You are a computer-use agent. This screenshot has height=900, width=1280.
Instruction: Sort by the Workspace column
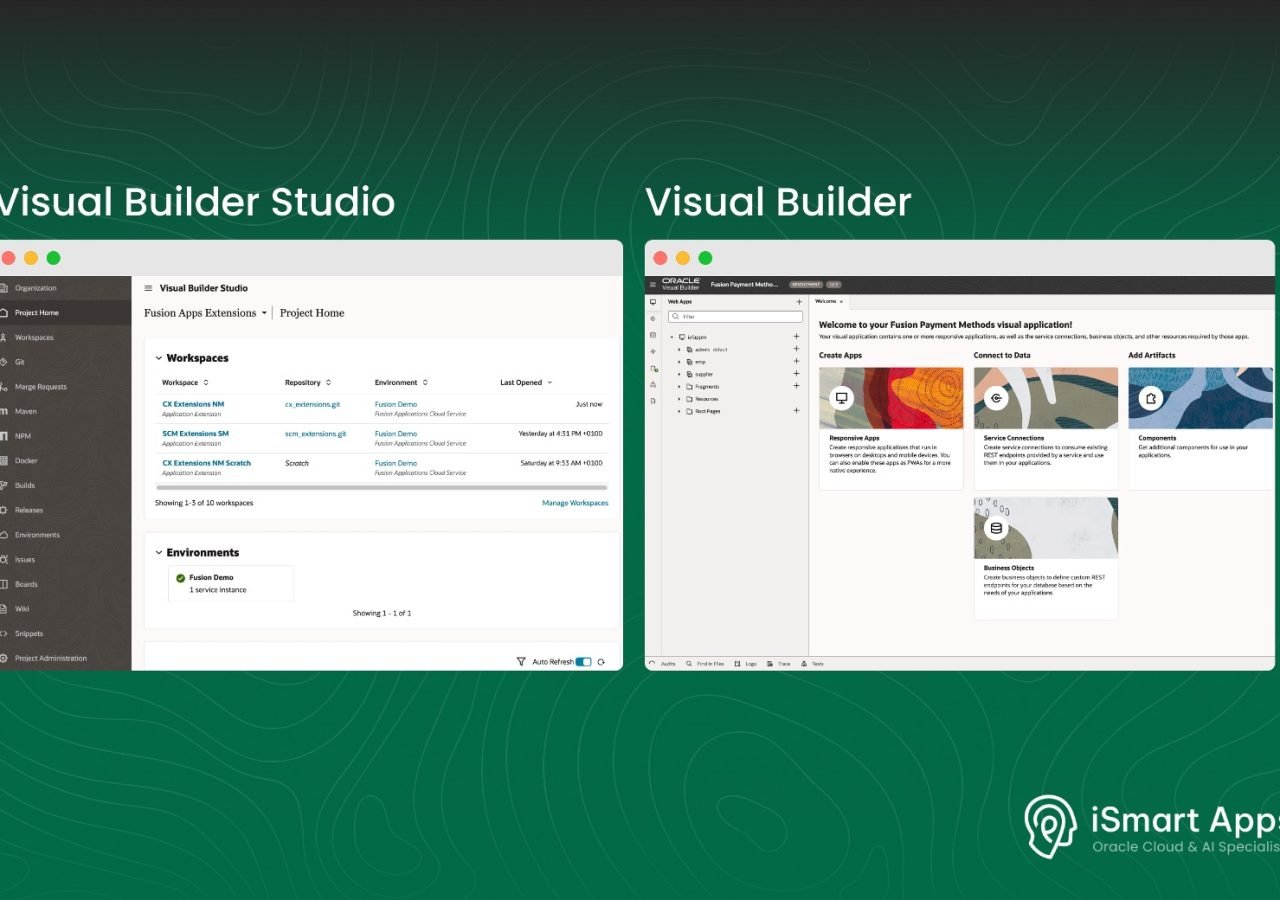click(185, 382)
